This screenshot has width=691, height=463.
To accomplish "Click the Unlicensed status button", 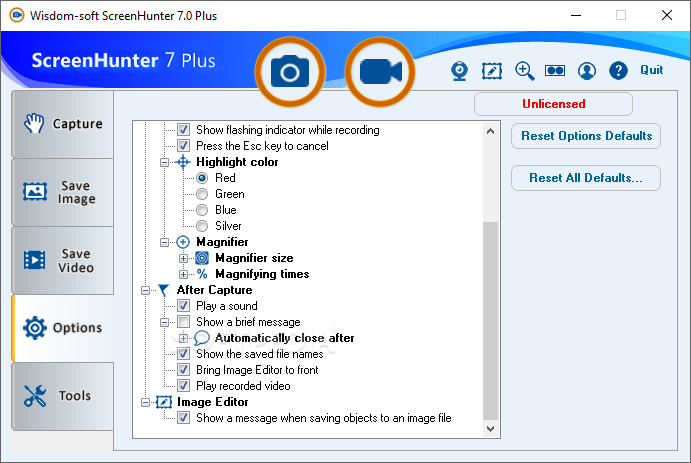I will pos(554,104).
